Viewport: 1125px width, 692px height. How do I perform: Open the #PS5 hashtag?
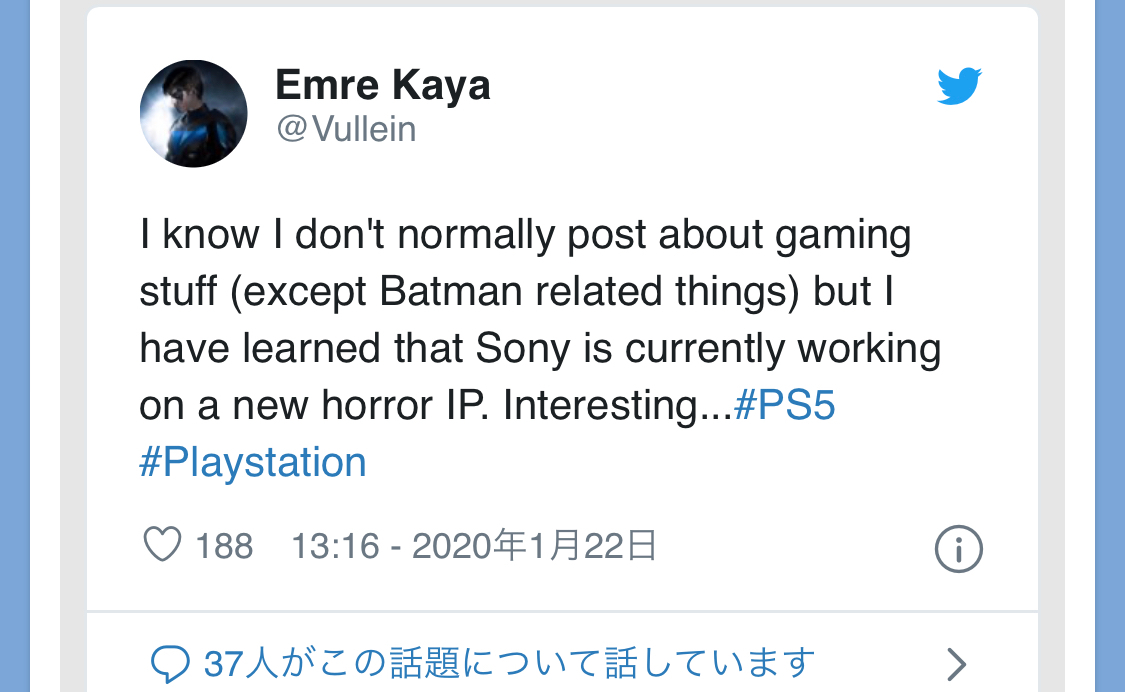tap(784, 406)
